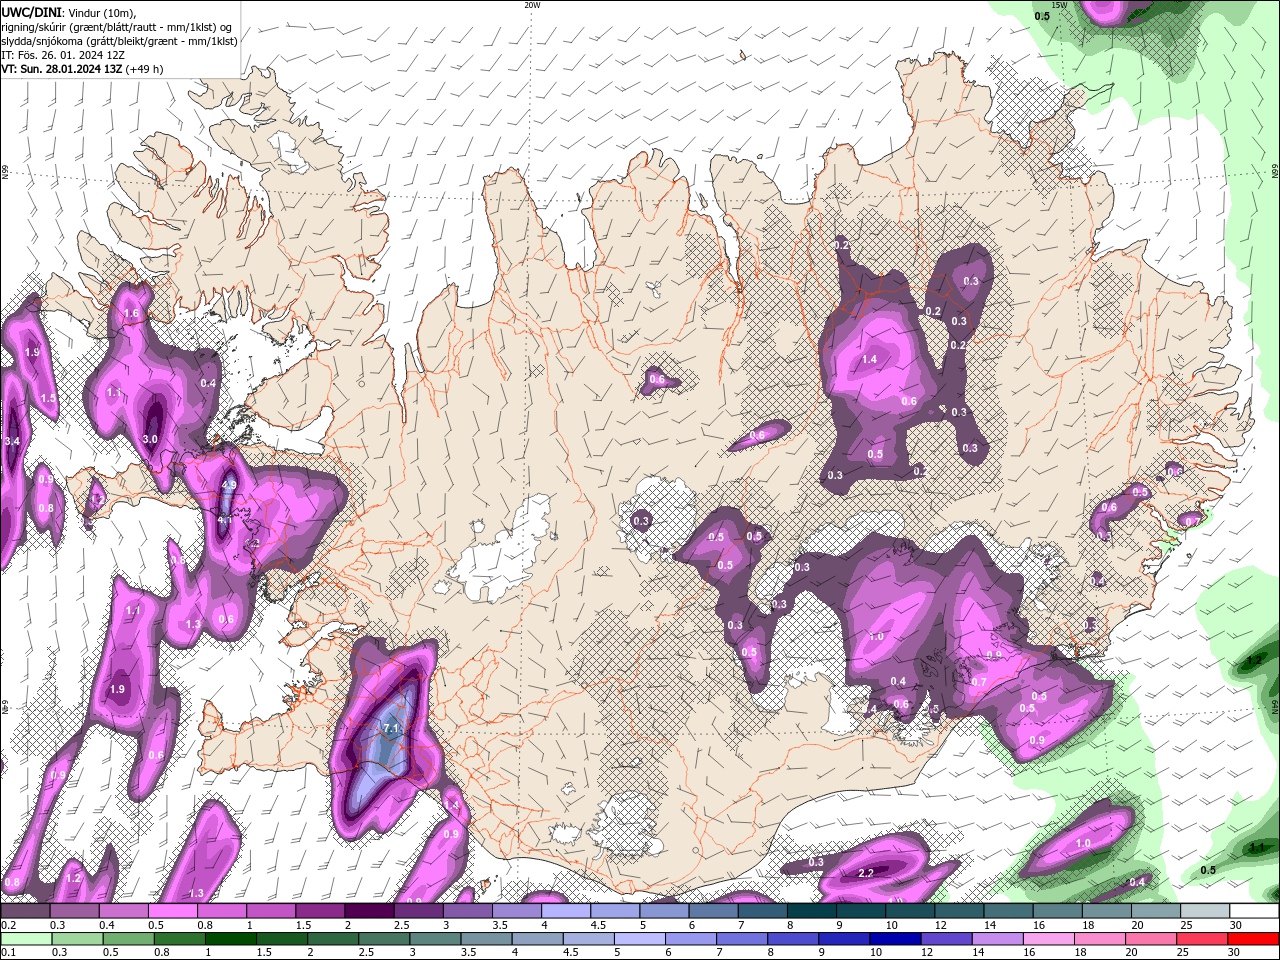Image resolution: width=1280 pixels, height=960 pixels.
Task: Click the purple lower legend swatch labeled 12
Action: pyautogui.click(x=945, y=939)
